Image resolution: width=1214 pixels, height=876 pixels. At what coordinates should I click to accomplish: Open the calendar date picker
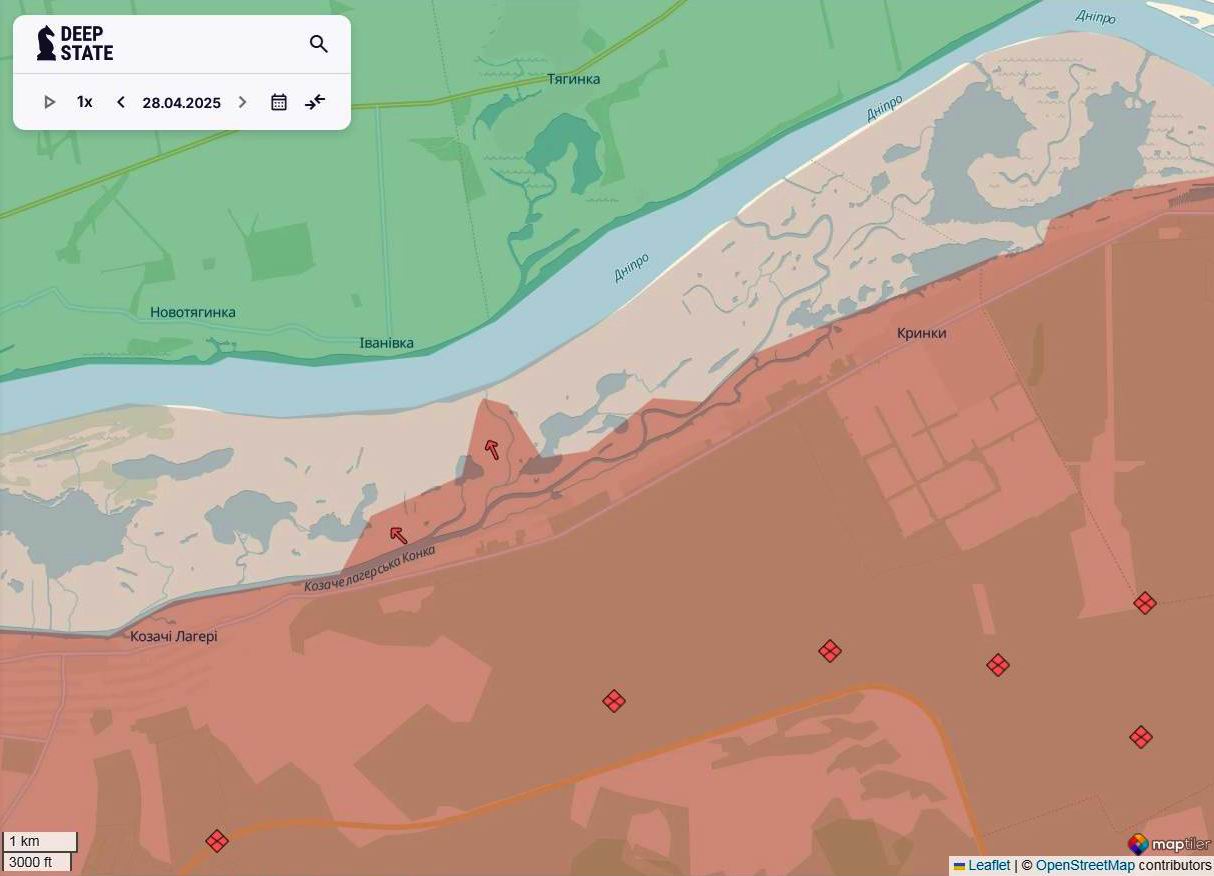pyautogui.click(x=278, y=101)
